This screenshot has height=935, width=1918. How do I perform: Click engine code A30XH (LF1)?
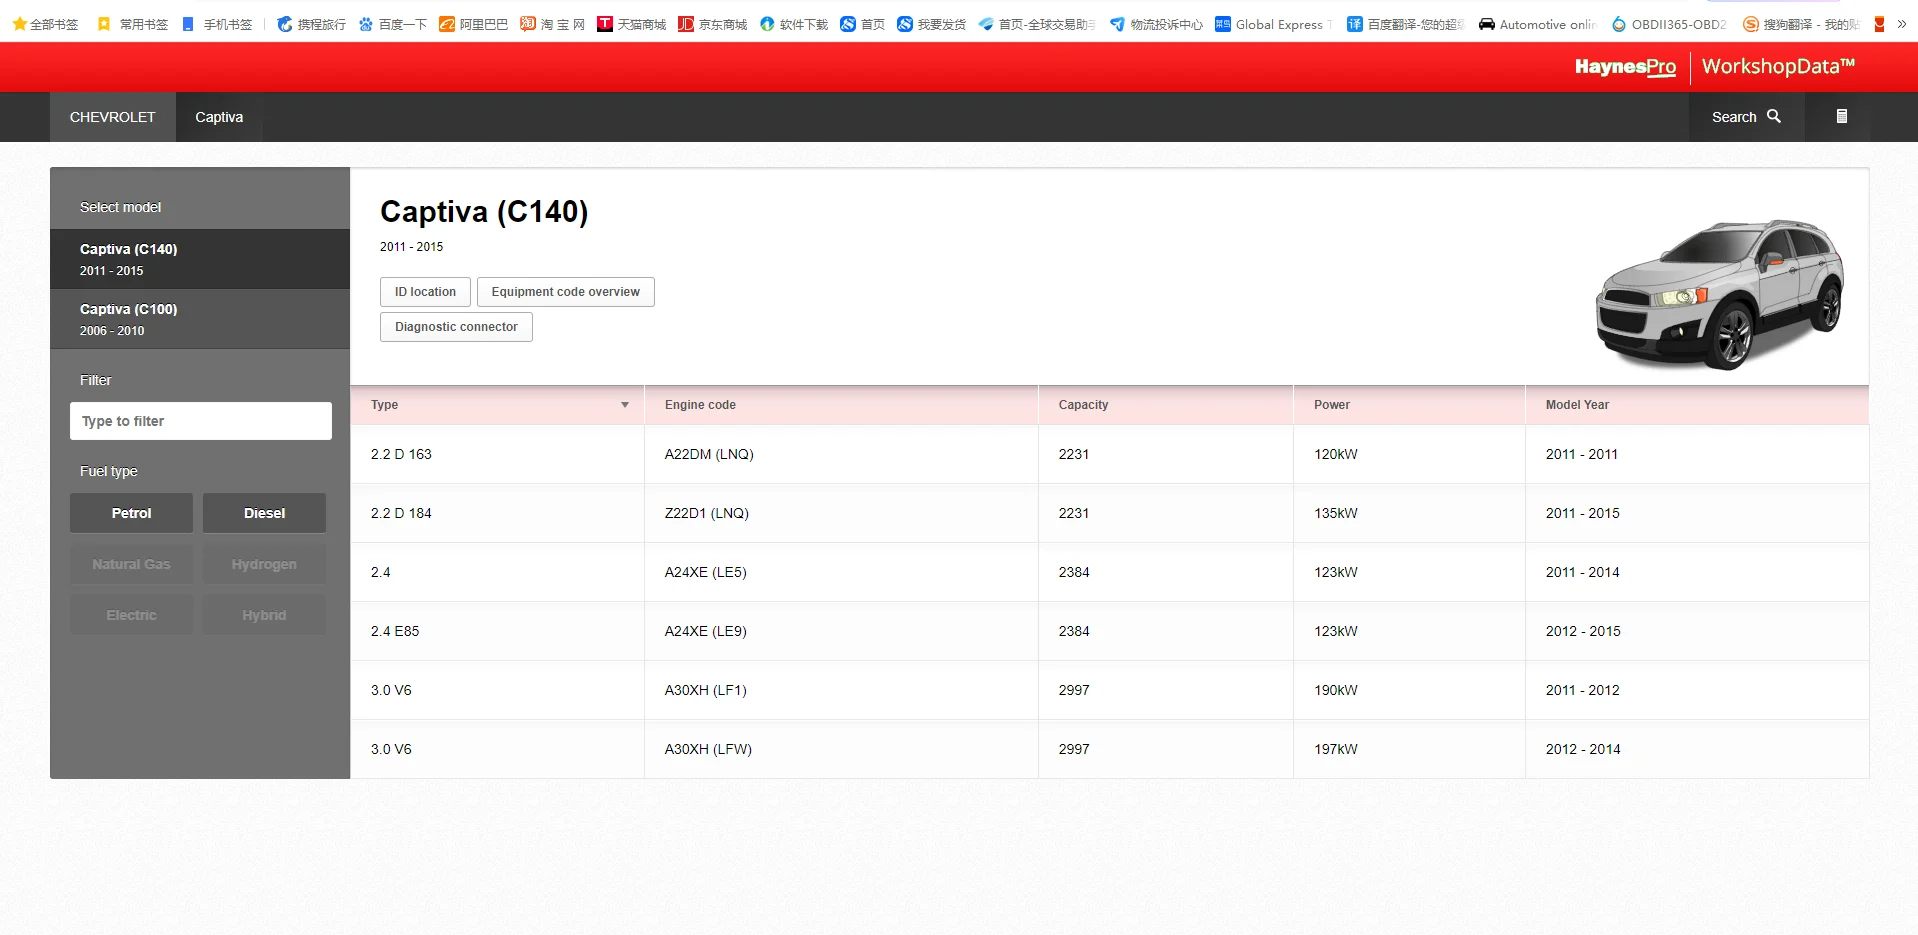706,690
